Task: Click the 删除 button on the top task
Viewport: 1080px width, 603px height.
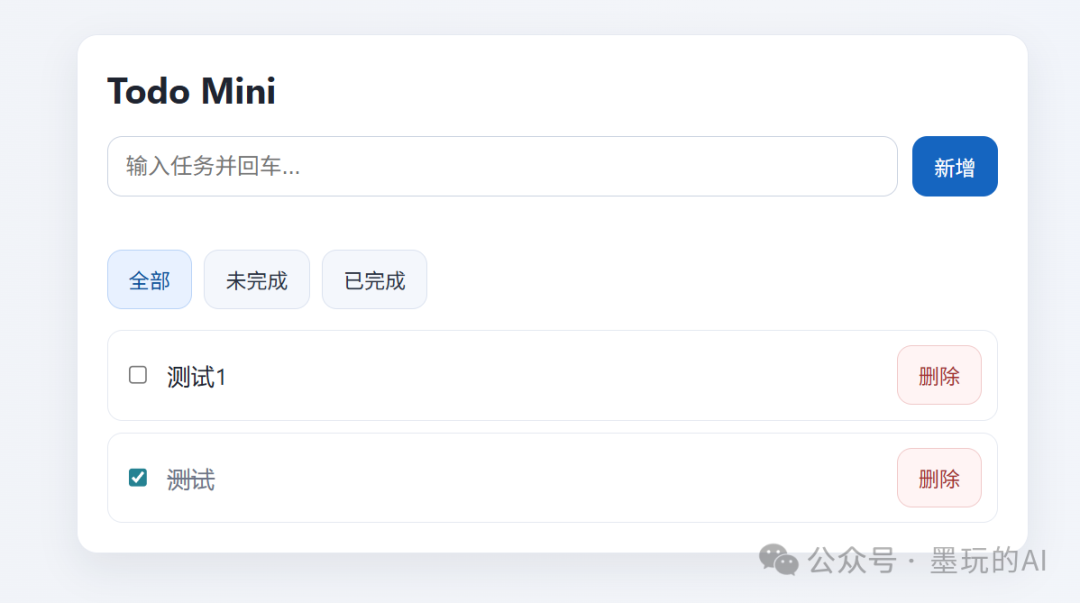Action: 938,374
